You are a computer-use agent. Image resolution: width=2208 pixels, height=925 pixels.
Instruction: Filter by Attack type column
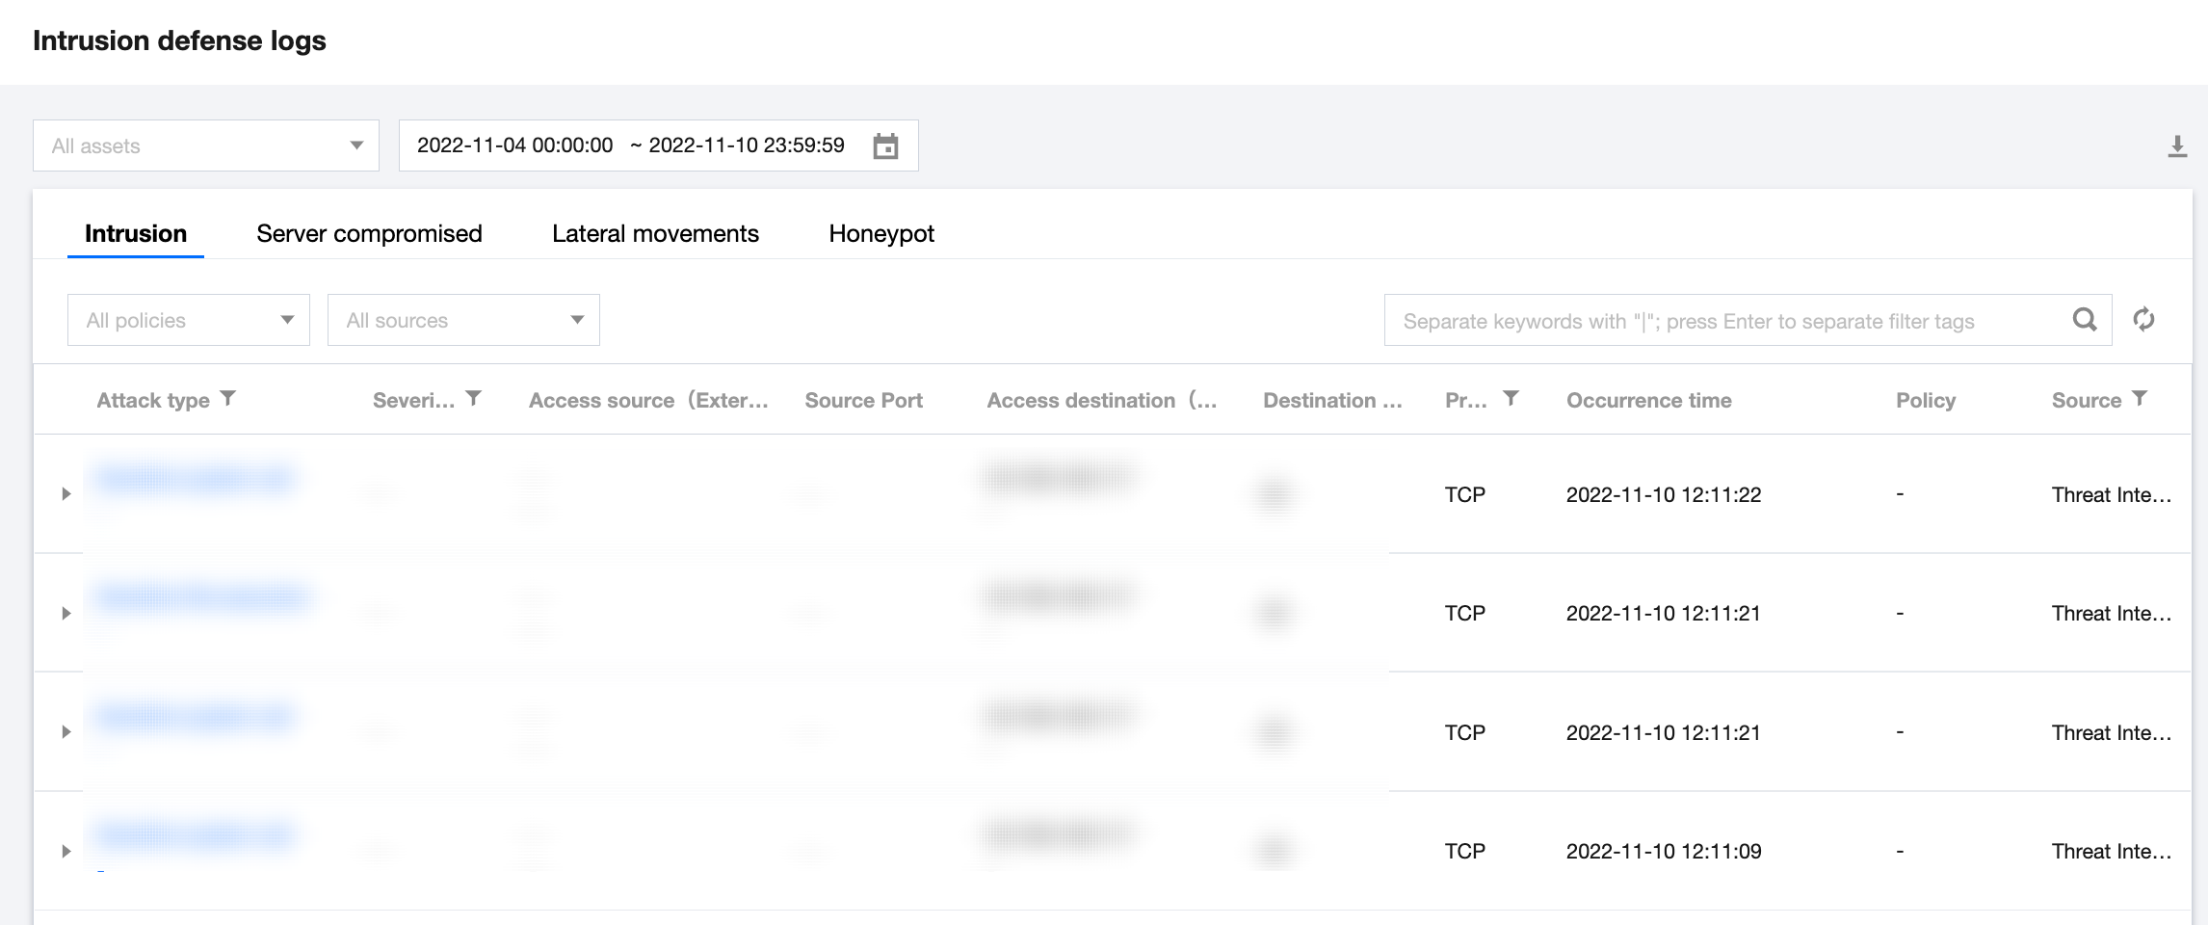point(228,399)
